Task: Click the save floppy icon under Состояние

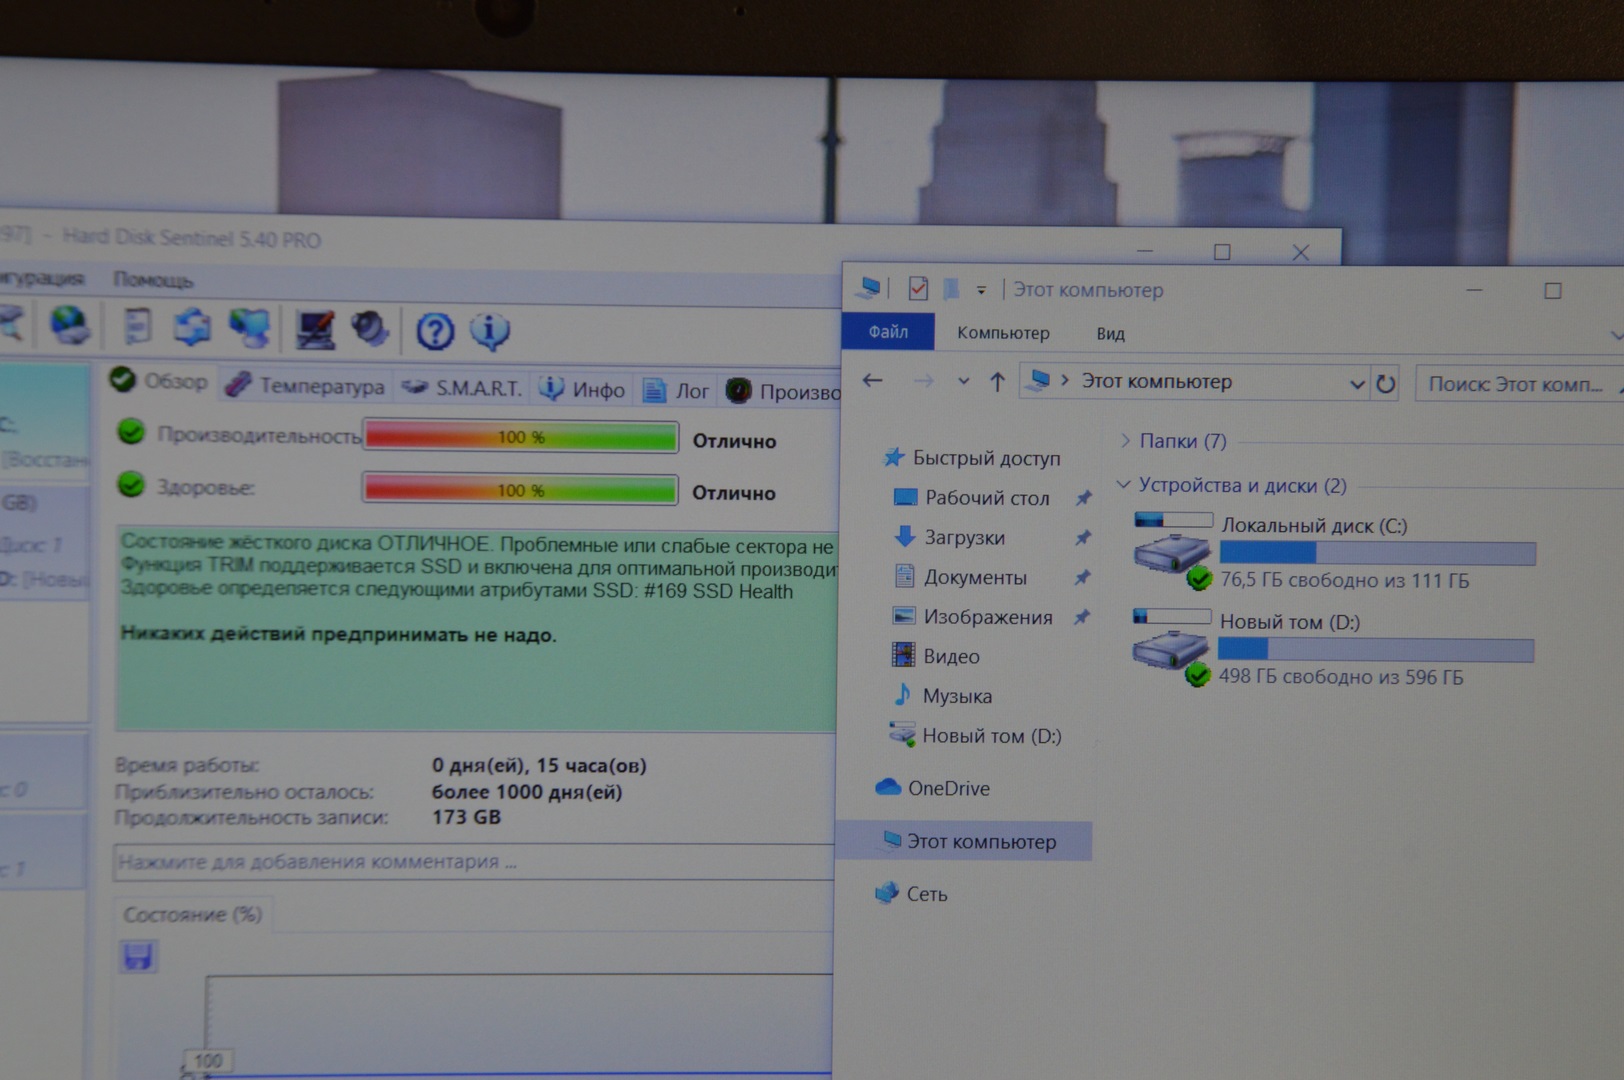Action: pos(138,956)
